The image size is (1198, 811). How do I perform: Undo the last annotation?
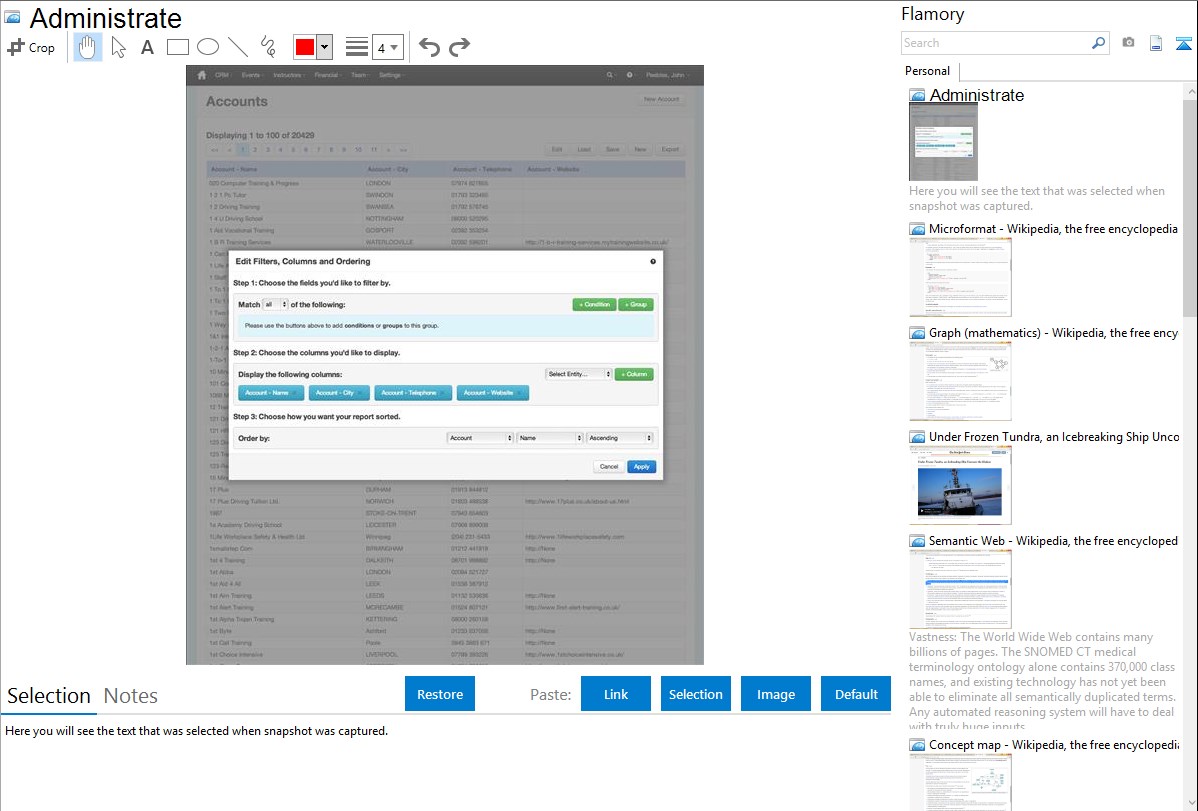click(x=429, y=47)
